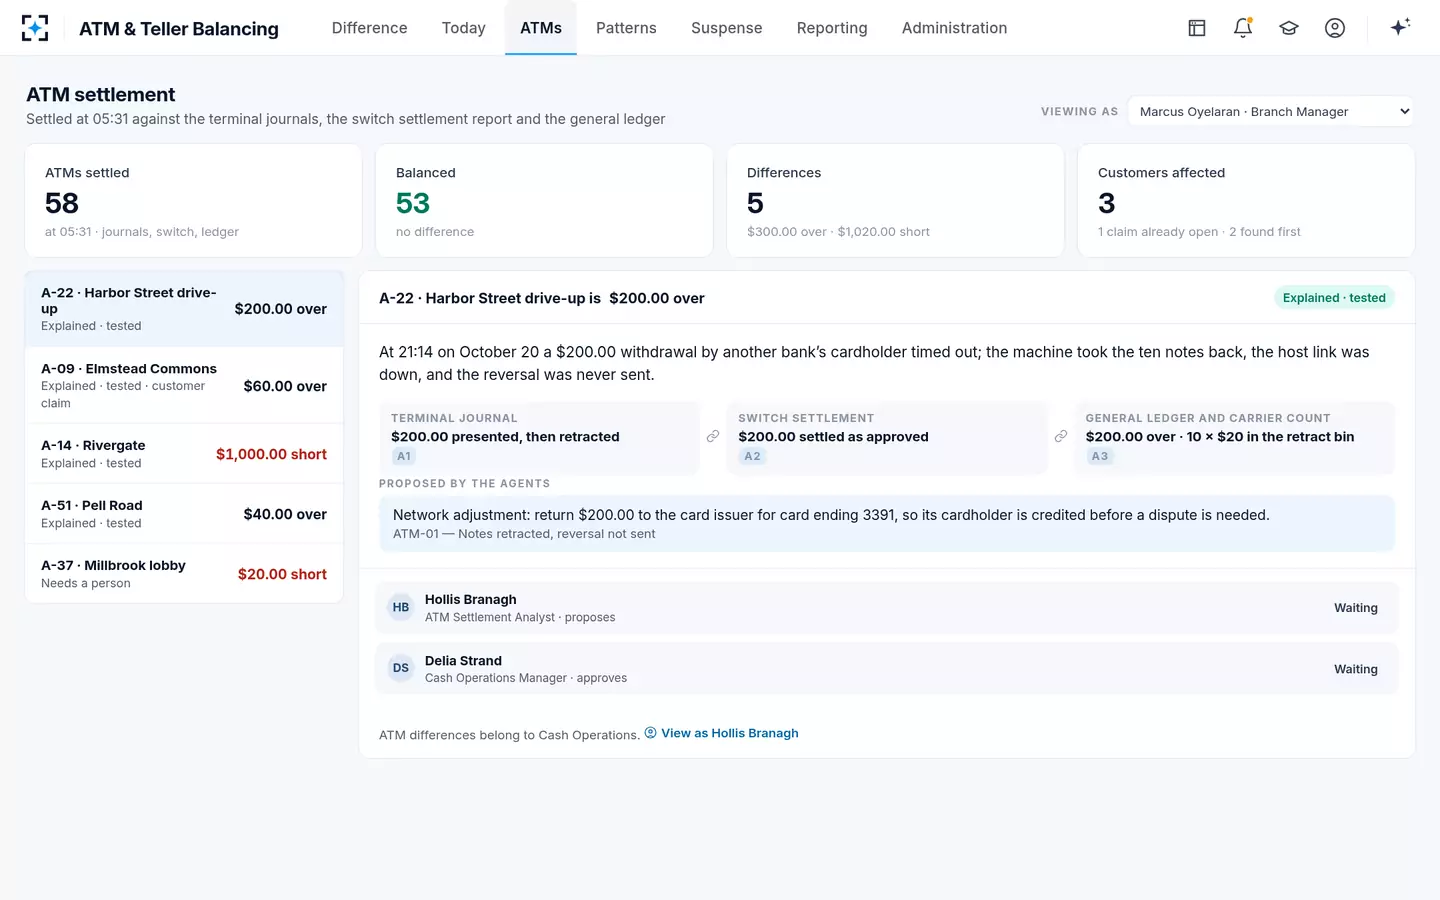Click the Terminal Journal evidence card
This screenshot has height=900, width=1440.
coord(539,438)
